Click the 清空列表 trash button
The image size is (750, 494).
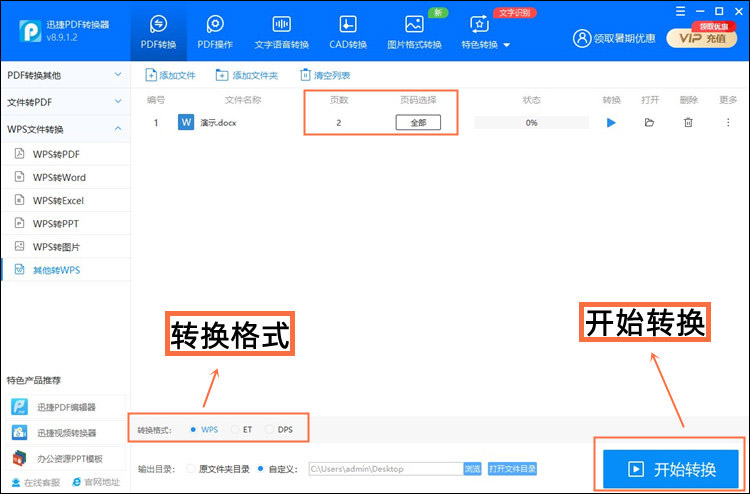pos(325,75)
